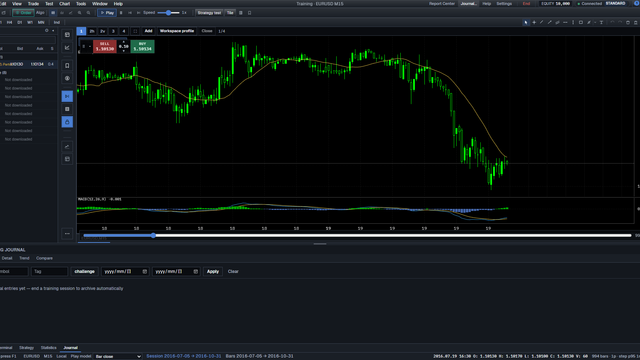The image size is (640, 360).
Task: Select the 2h split layout
Action: click(x=92, y=31)
